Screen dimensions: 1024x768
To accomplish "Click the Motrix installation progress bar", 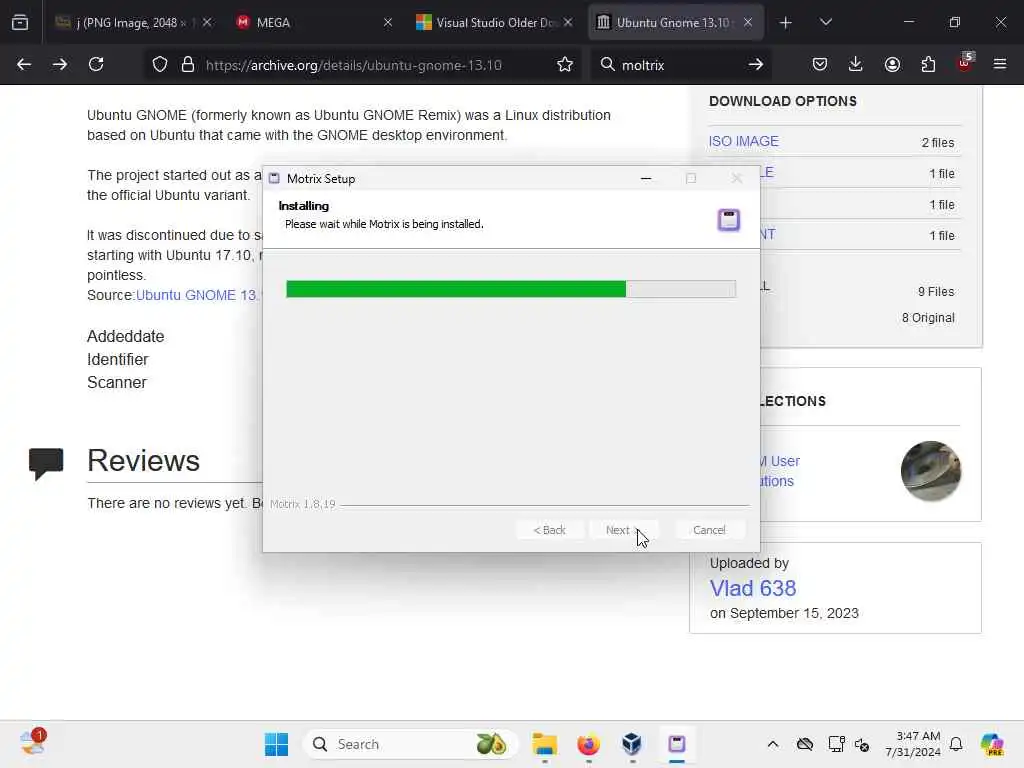I will (x=511, y=289).
